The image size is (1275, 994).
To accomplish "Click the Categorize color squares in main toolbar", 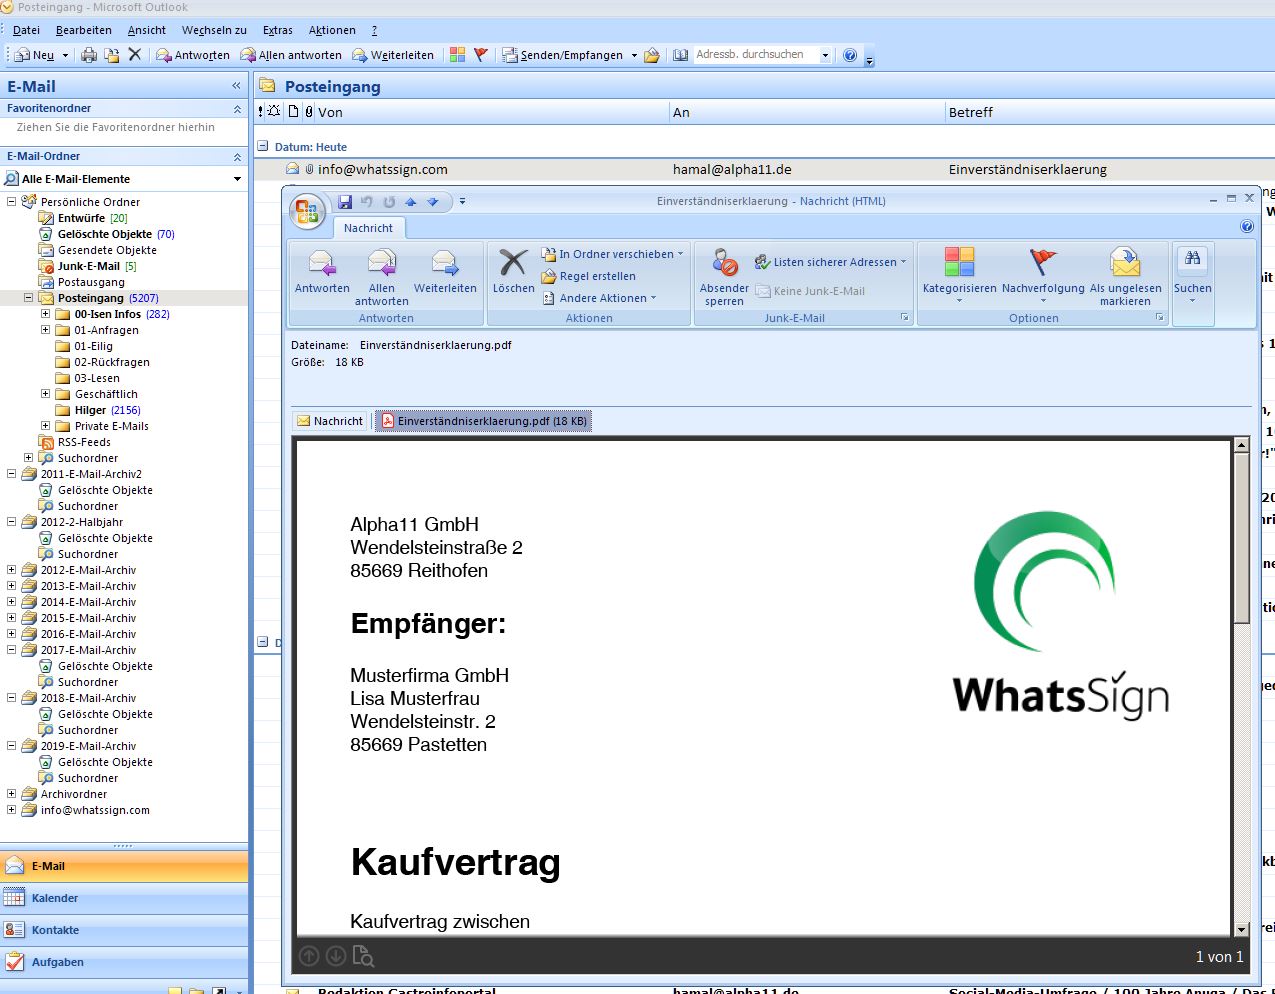I will click(x=457, y=55).
